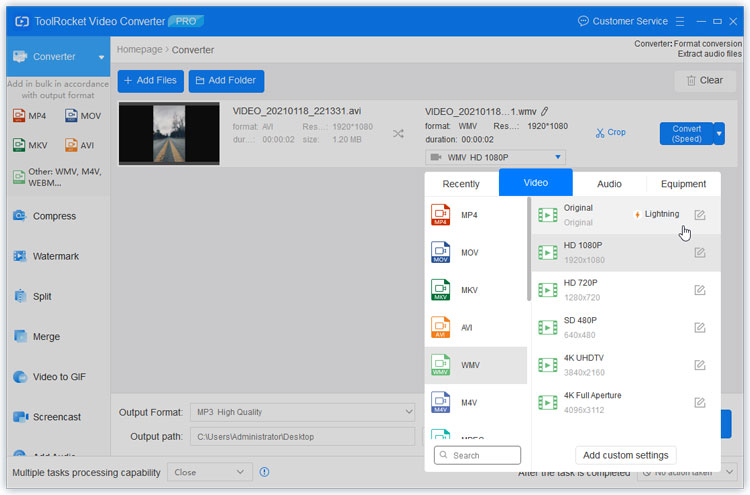Screen dimensions: 750x495
Task: Click the pencil icon to rename output file
Action: (x=545, y=111)
